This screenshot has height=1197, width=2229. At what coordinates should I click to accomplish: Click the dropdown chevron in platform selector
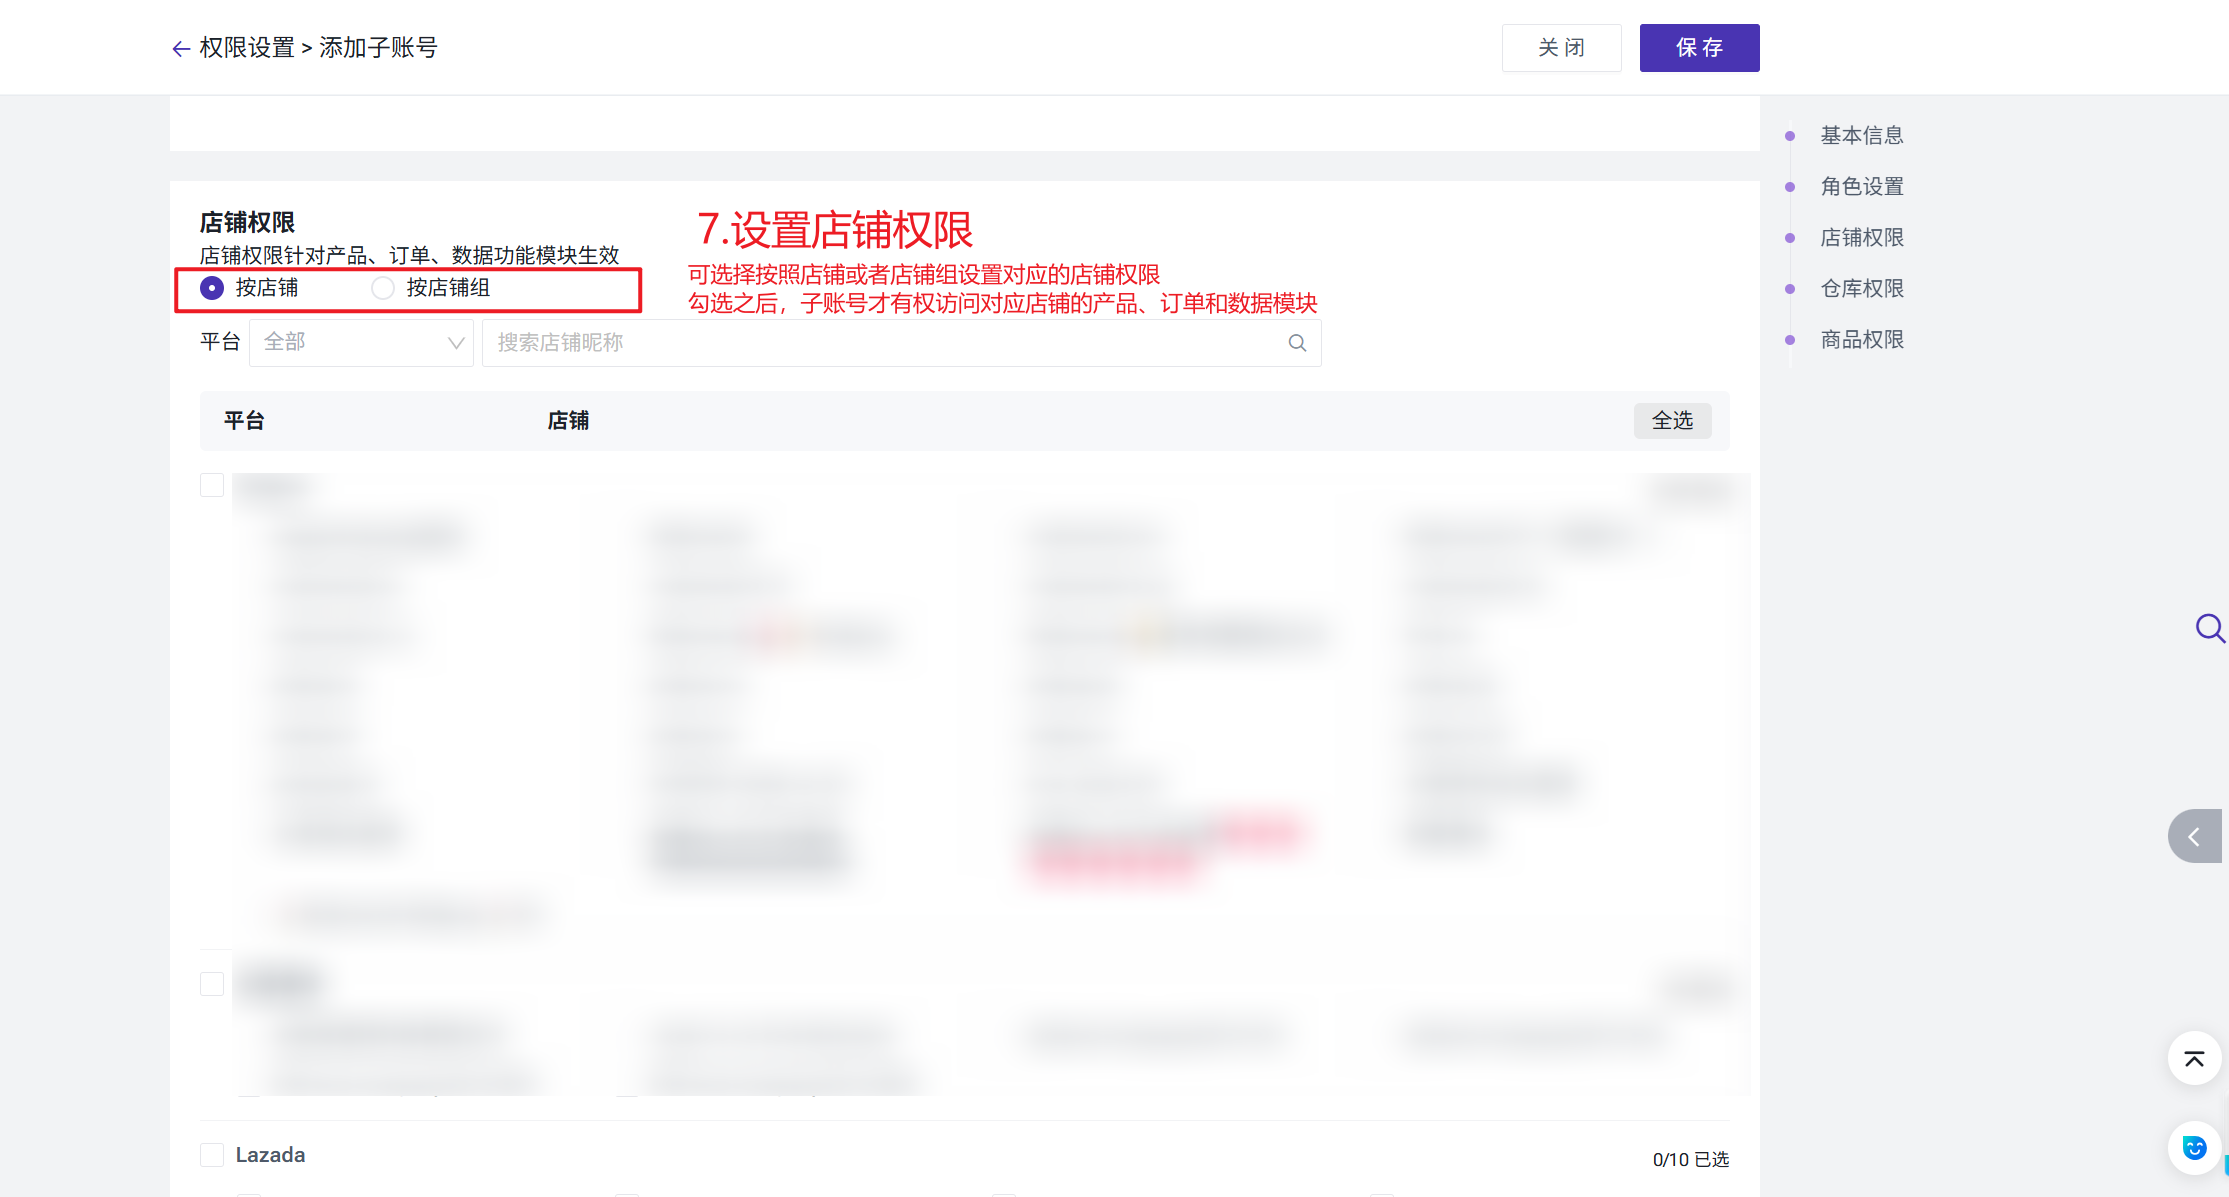pos(456,343)
